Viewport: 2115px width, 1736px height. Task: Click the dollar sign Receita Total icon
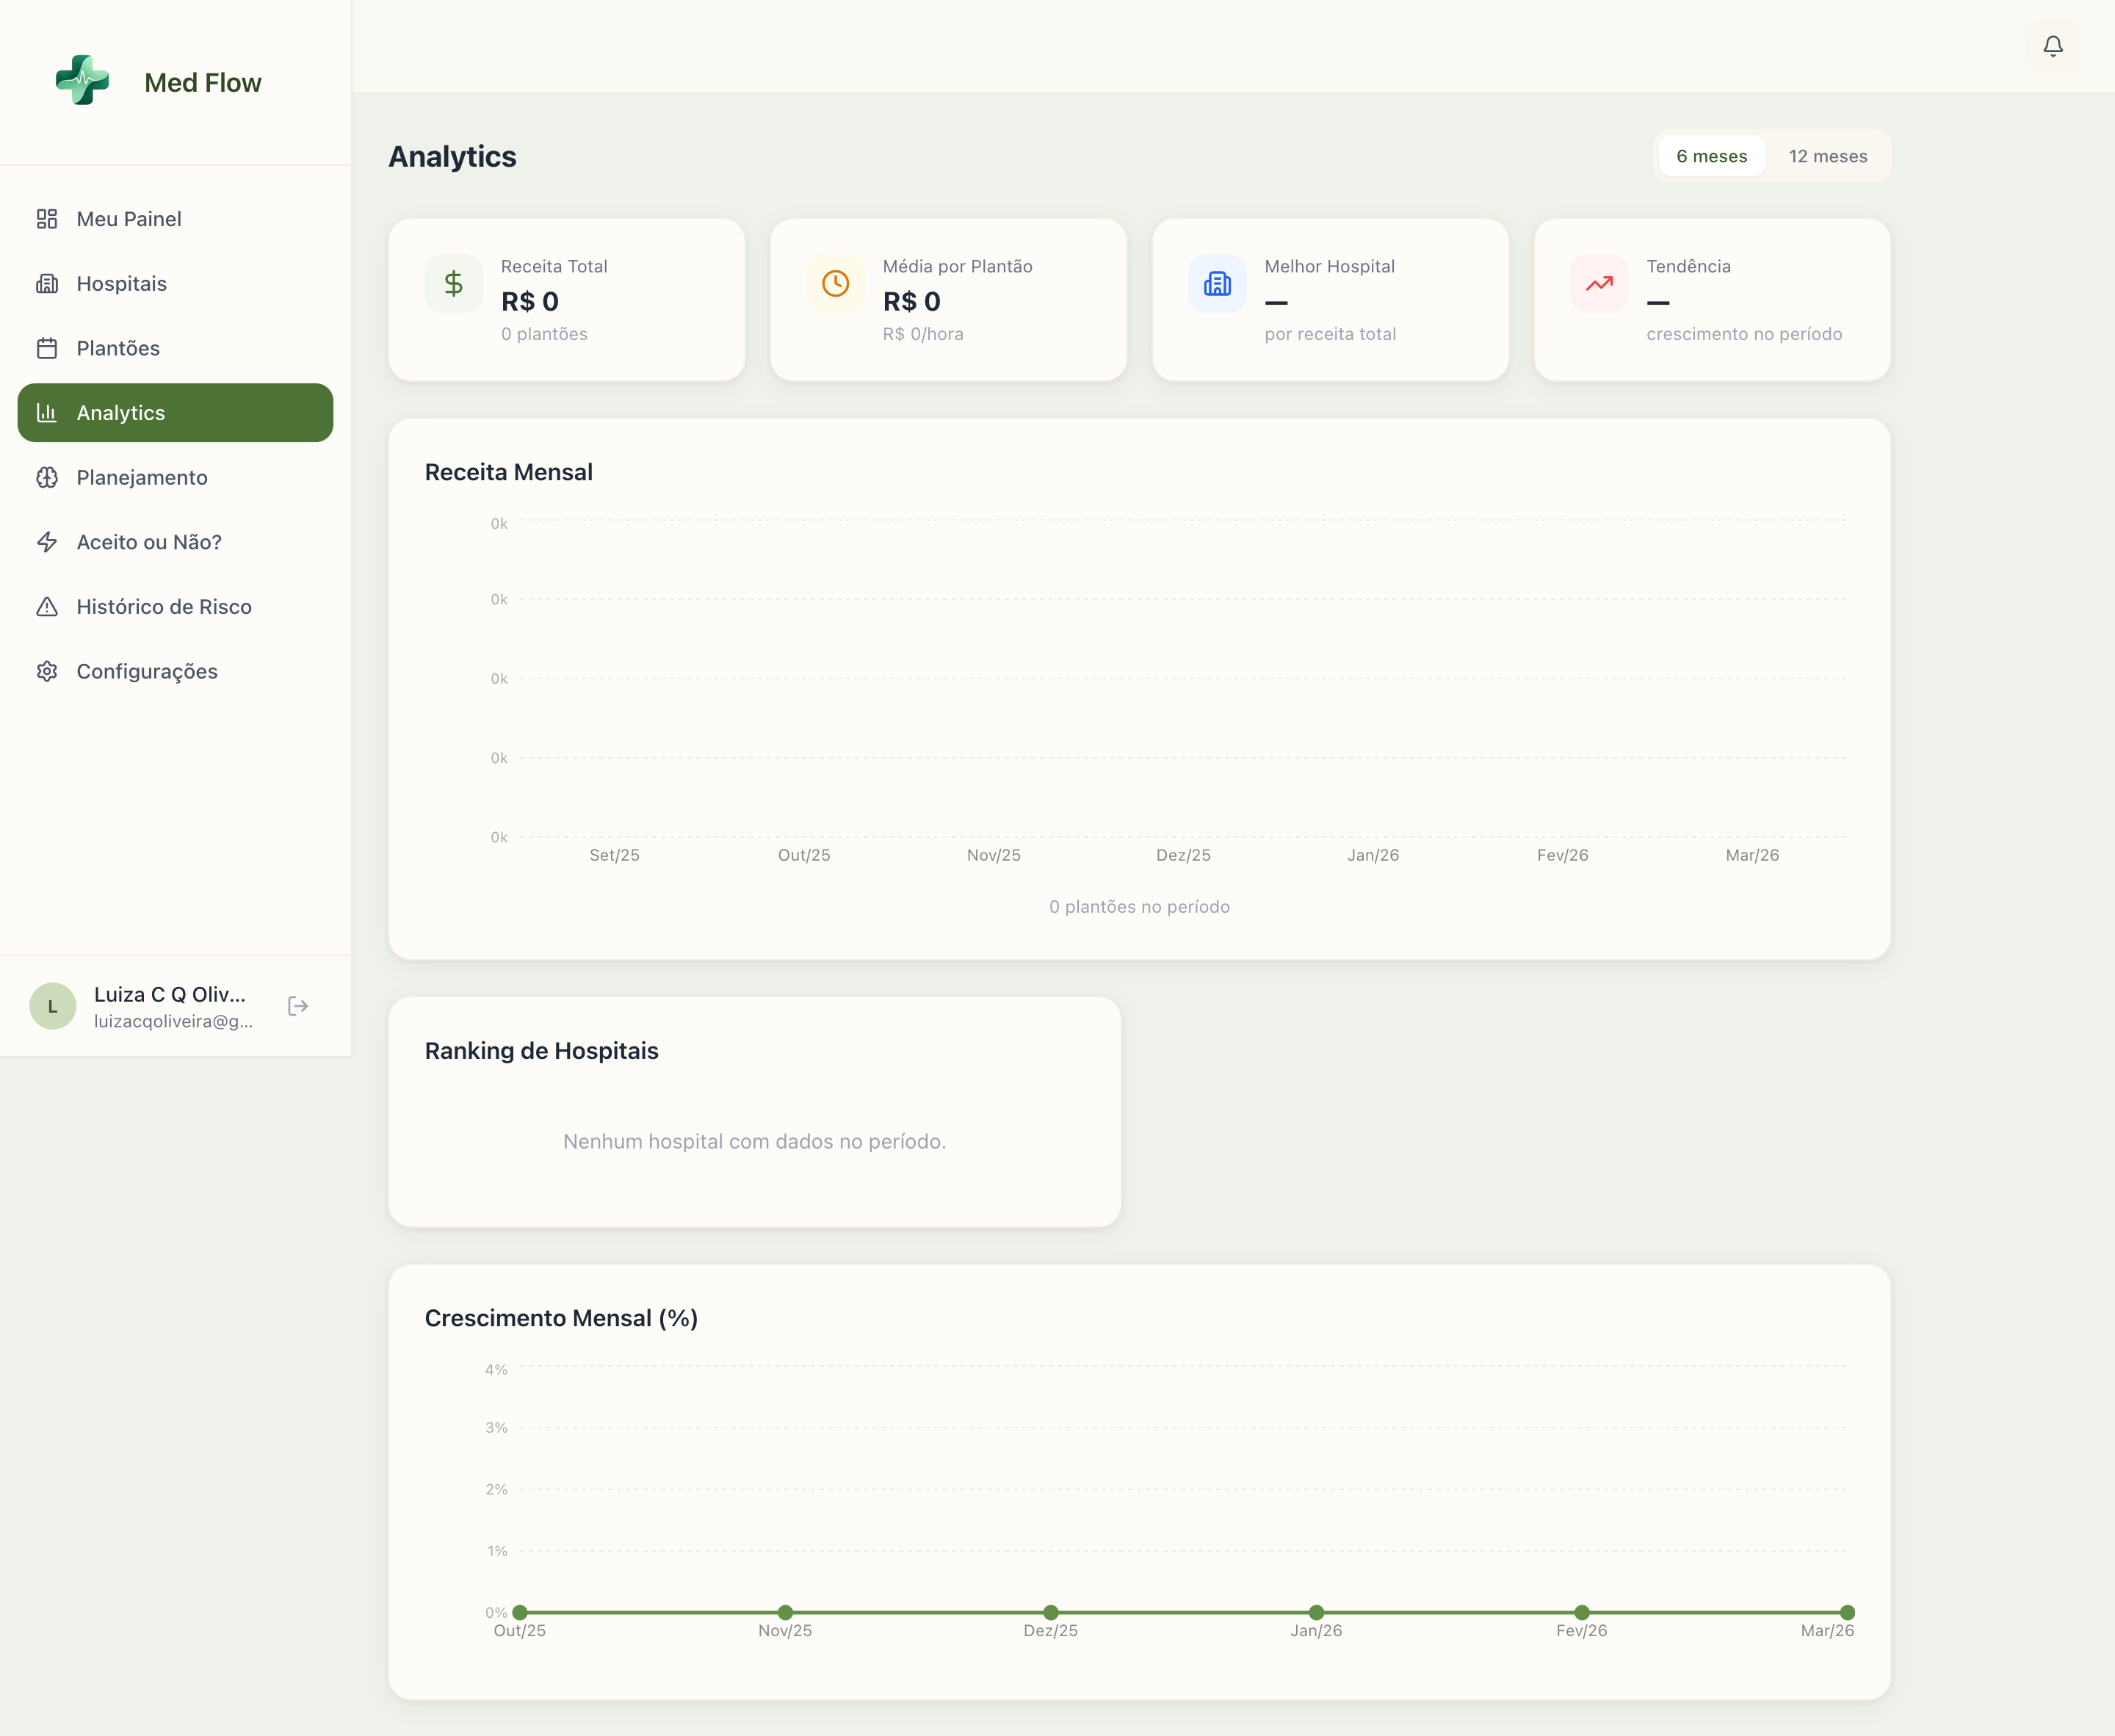click(454, 284)
